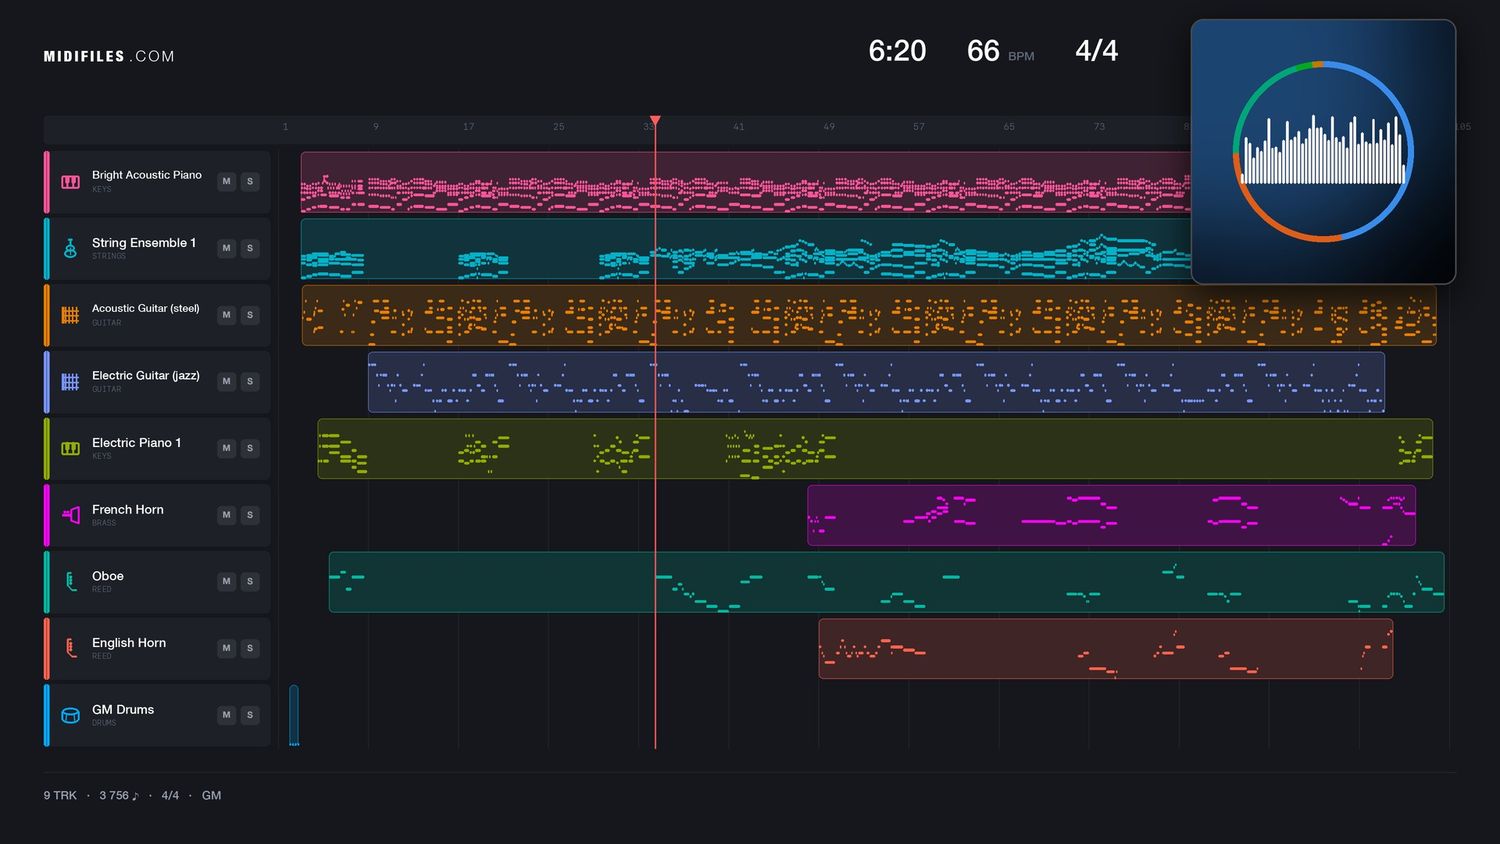Mute the Electric Guitar (jazz) track
This screenshot has width=1500, height=844.
pyautogui.click(x=227, y=381)
